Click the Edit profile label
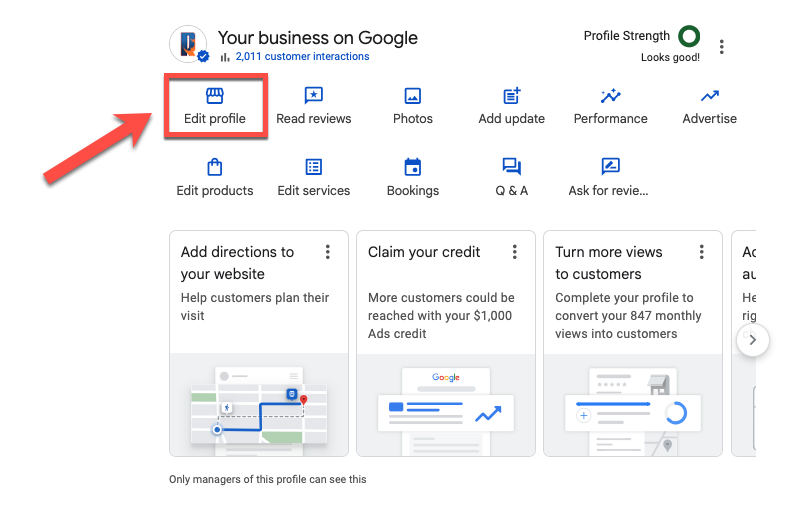809x511 pixels. (x=215, y=119)
